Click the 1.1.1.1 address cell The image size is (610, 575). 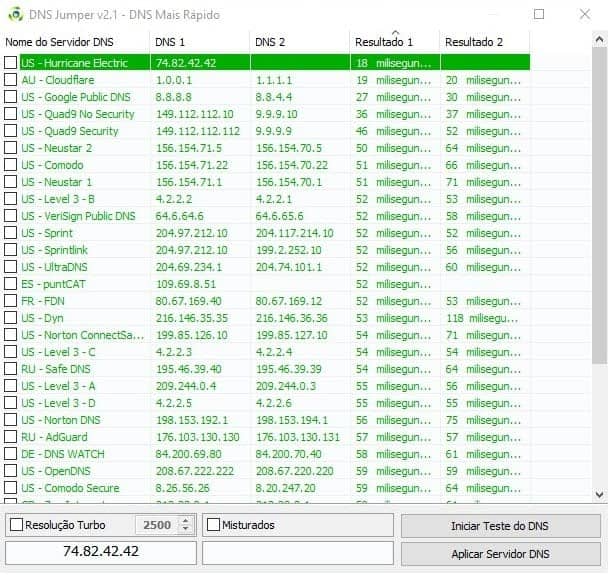coord(273,80)
